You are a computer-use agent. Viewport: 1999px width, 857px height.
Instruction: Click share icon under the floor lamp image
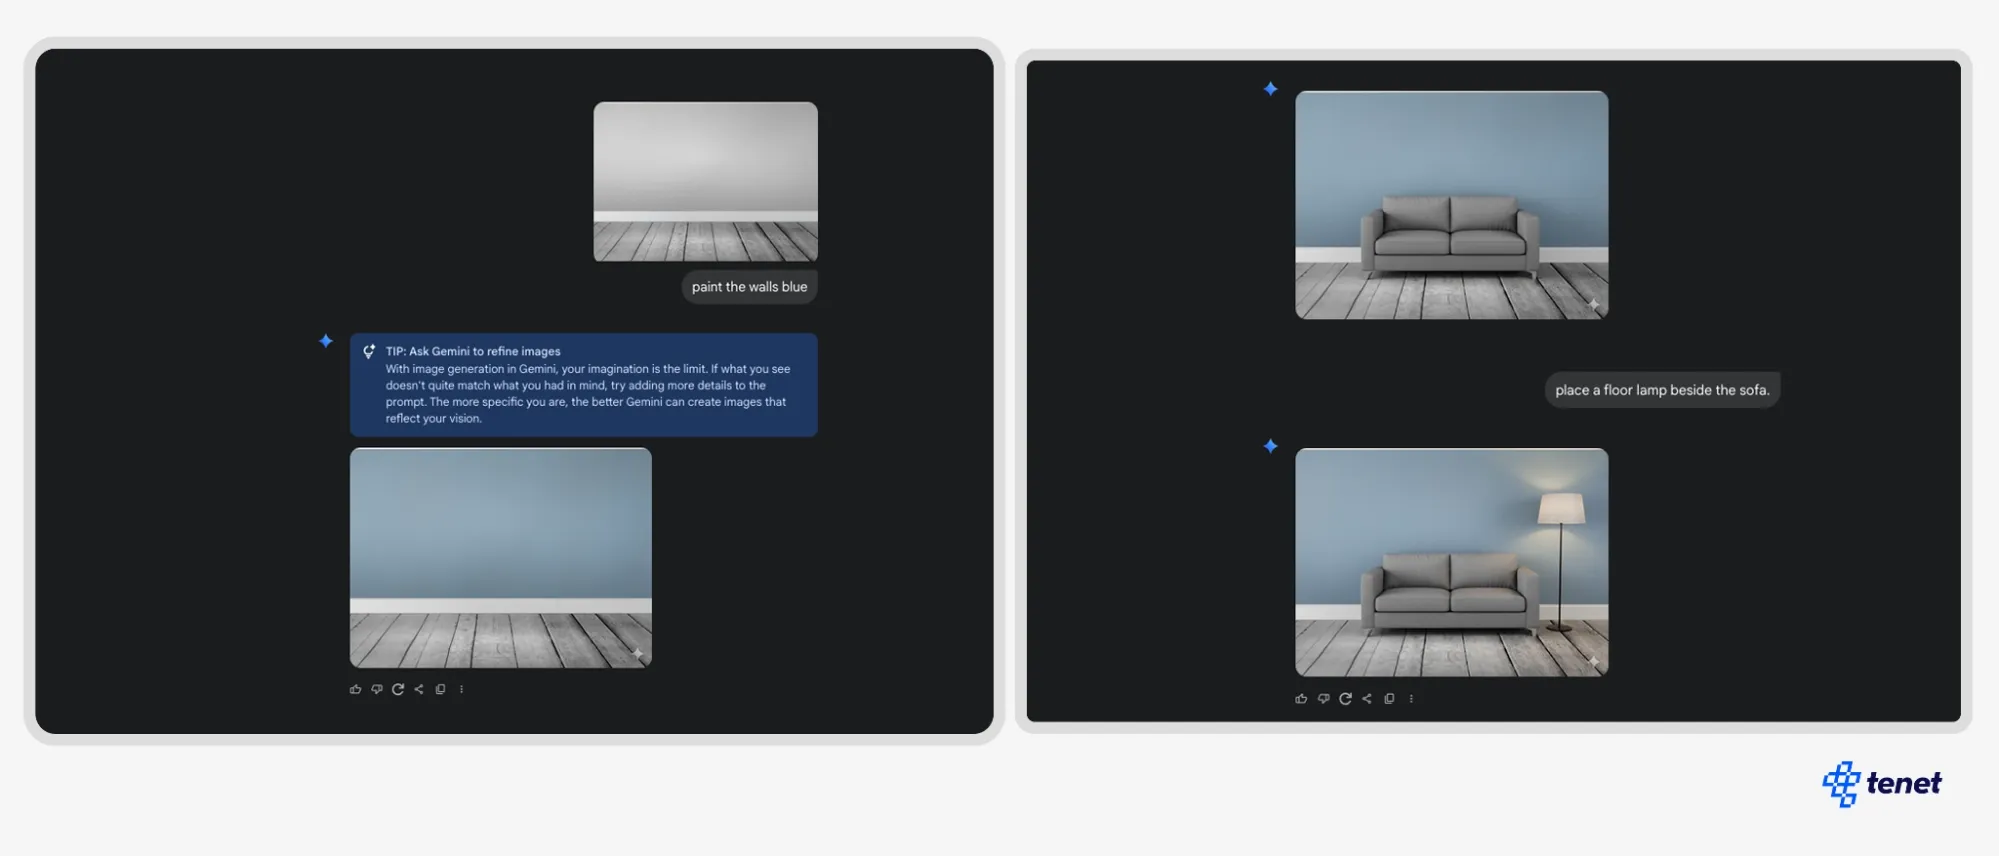click(1367, 699)
